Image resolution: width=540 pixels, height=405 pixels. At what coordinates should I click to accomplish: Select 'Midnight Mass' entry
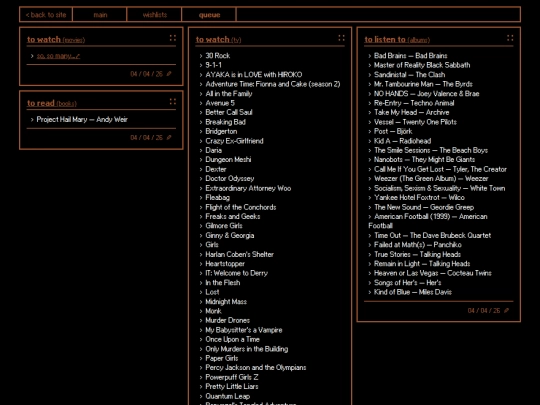226,302
